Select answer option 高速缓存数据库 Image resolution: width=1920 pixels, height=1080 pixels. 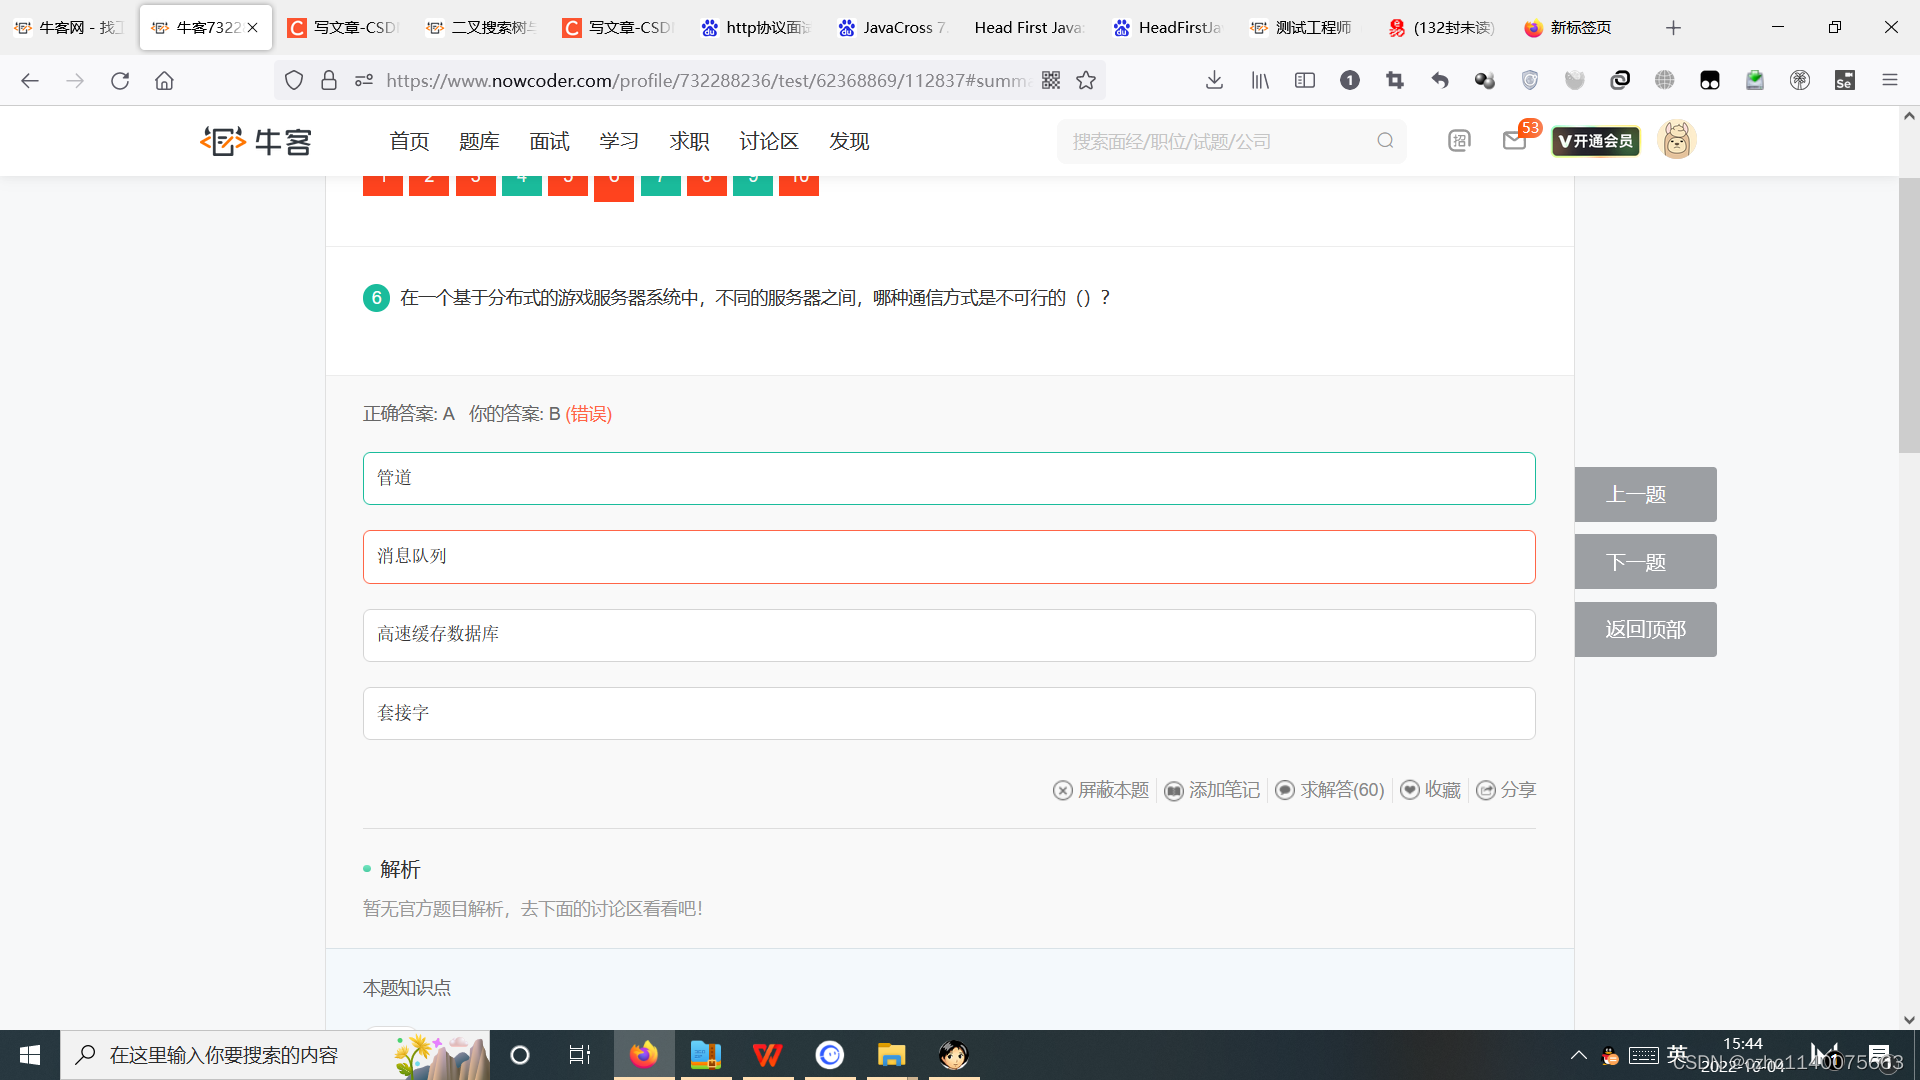[949, 635]
